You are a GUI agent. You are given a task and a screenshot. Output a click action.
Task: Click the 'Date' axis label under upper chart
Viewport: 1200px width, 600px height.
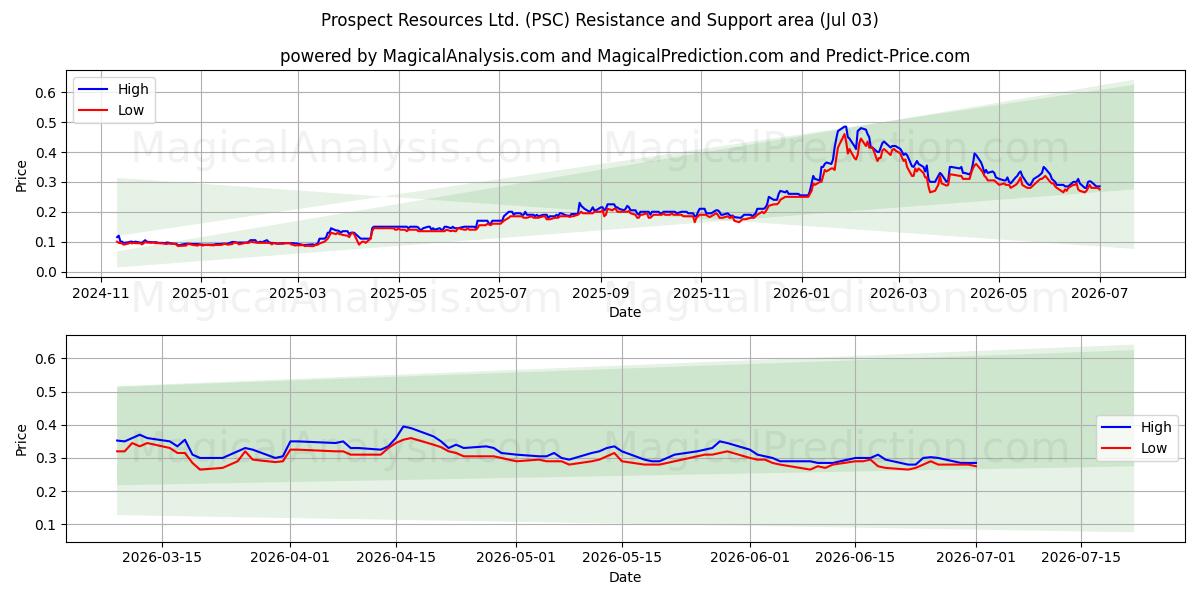click(625, 312)
